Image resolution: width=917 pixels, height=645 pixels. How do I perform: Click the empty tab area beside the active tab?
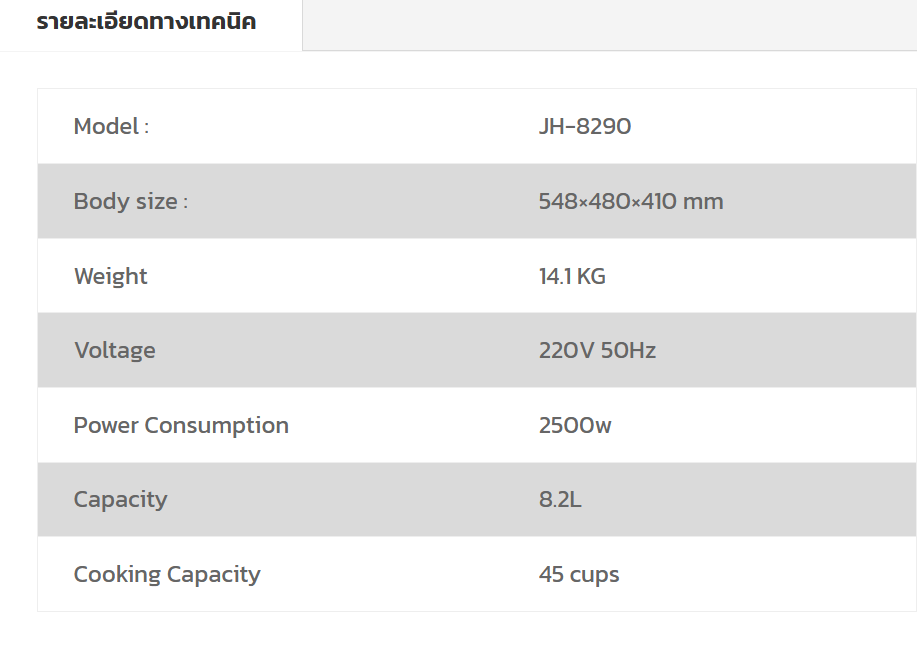point(609,25)
